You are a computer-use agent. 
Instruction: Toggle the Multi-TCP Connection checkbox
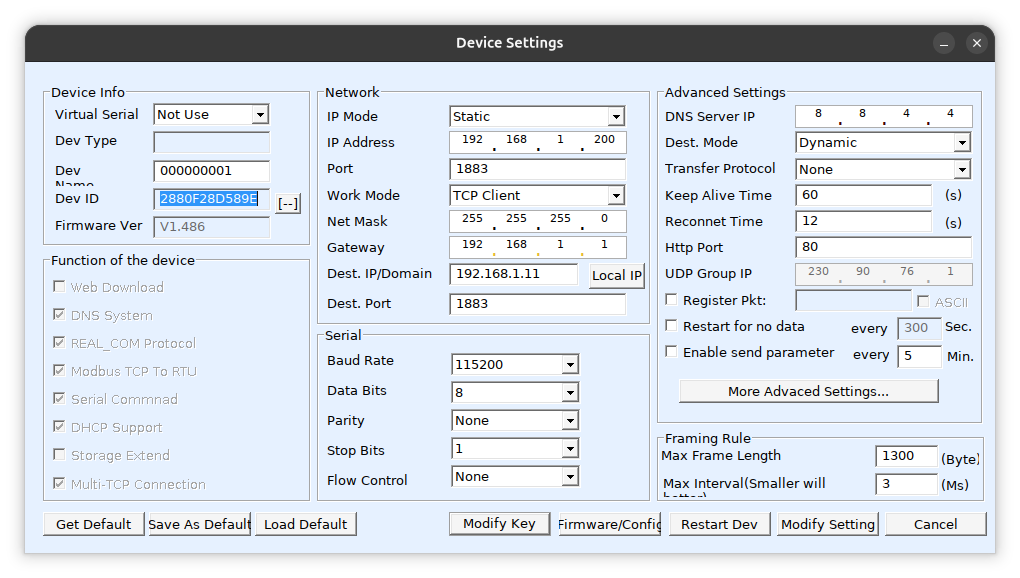point(59,483)
